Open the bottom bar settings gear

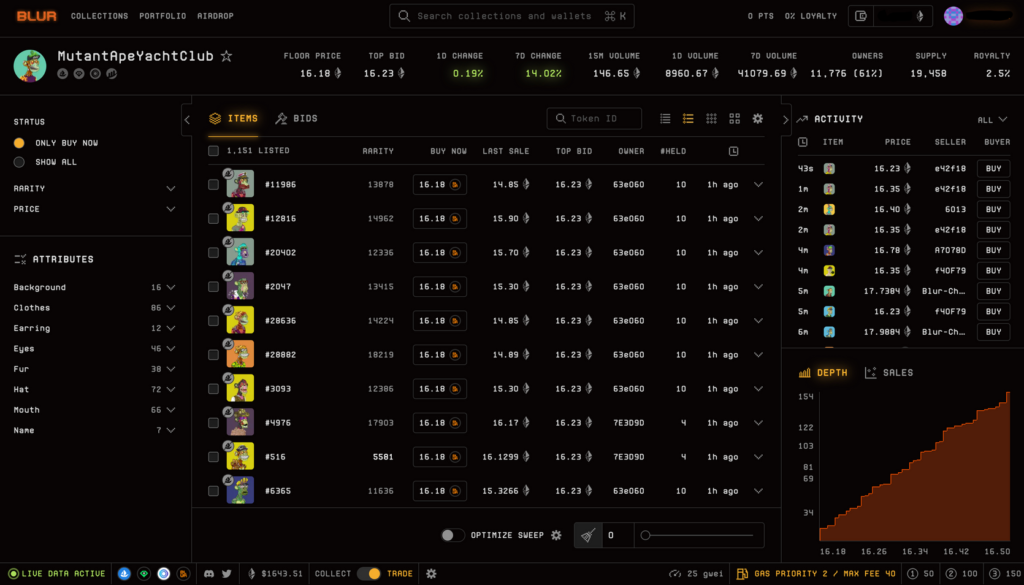pos(431,573)
